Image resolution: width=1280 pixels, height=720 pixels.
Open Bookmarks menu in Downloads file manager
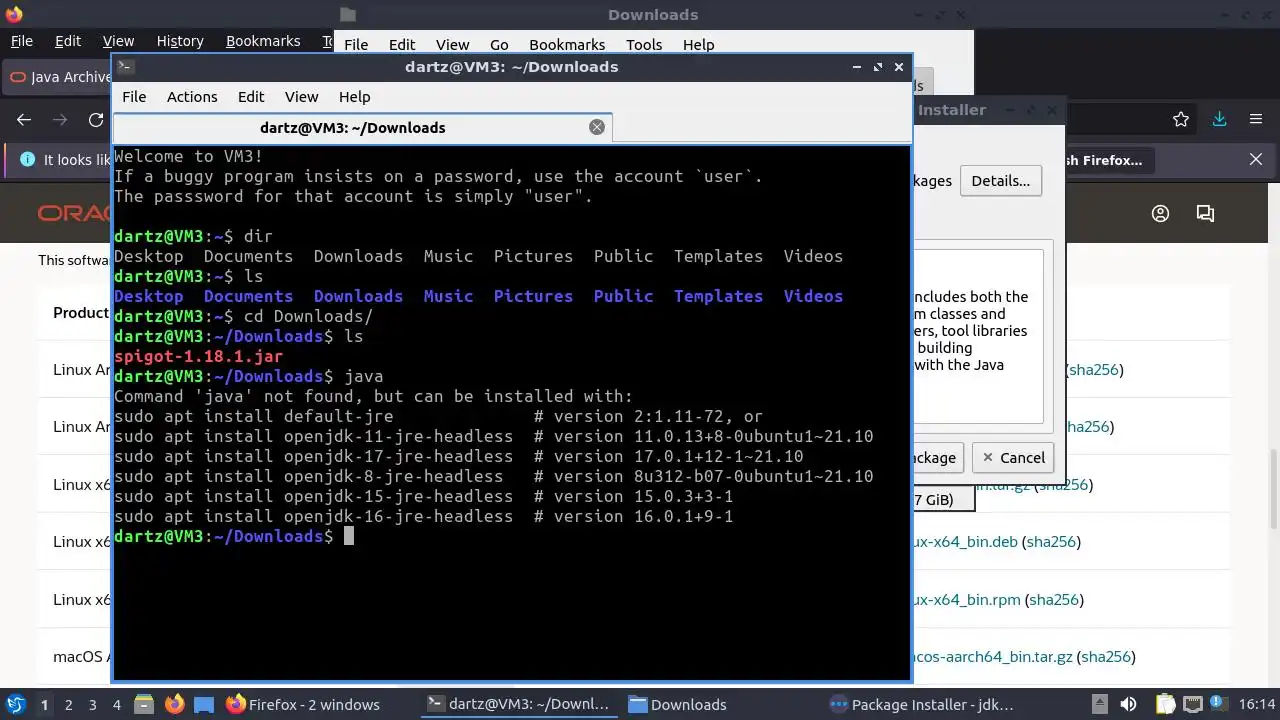567,45
